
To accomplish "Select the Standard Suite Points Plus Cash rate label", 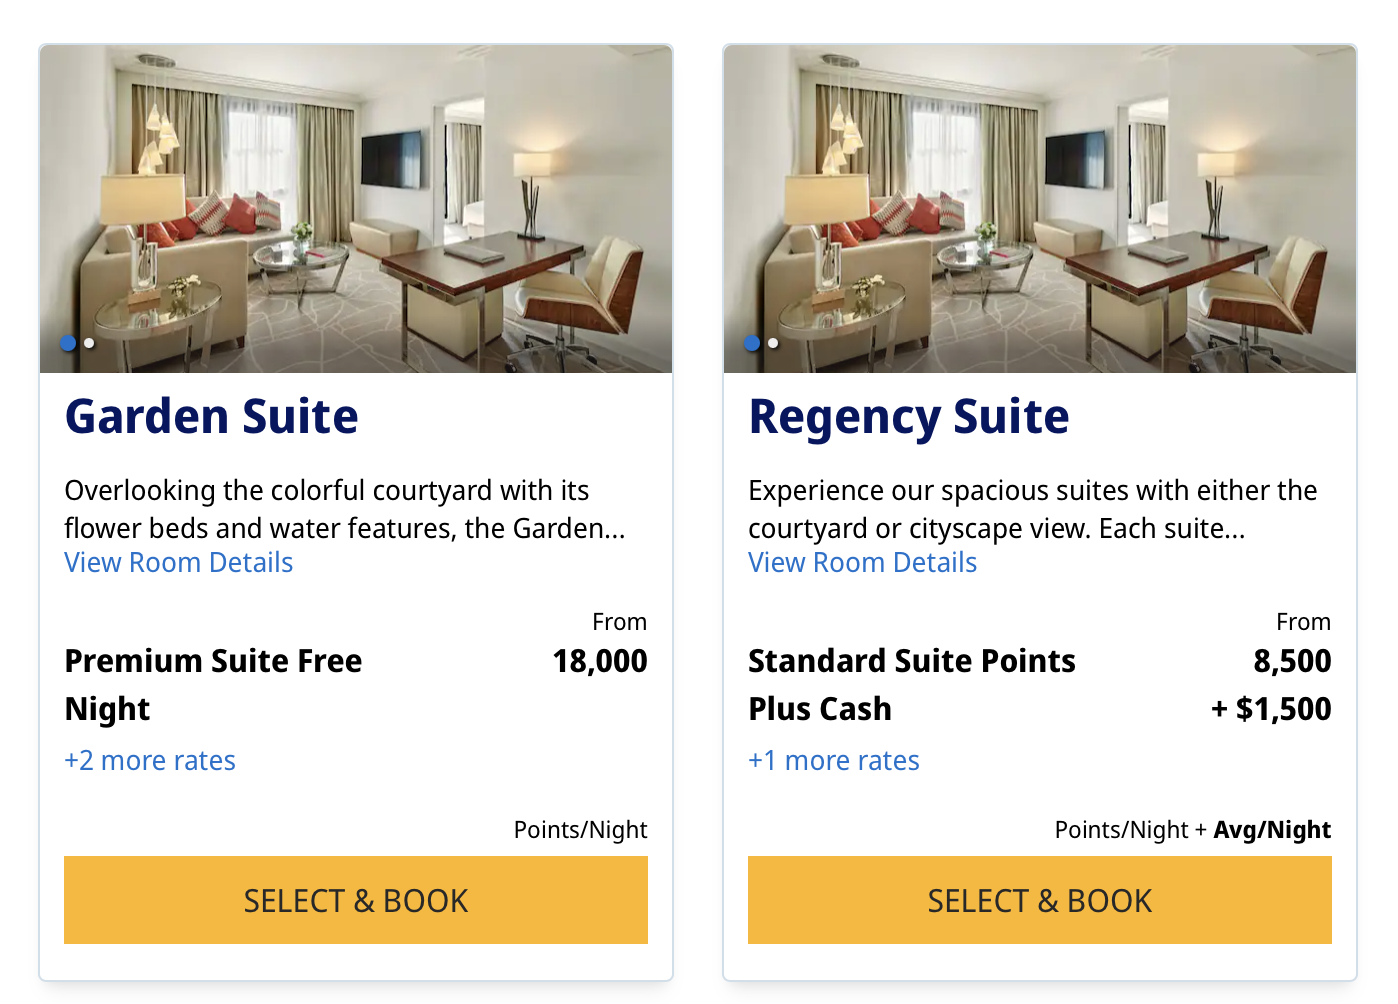I will 911,684.
